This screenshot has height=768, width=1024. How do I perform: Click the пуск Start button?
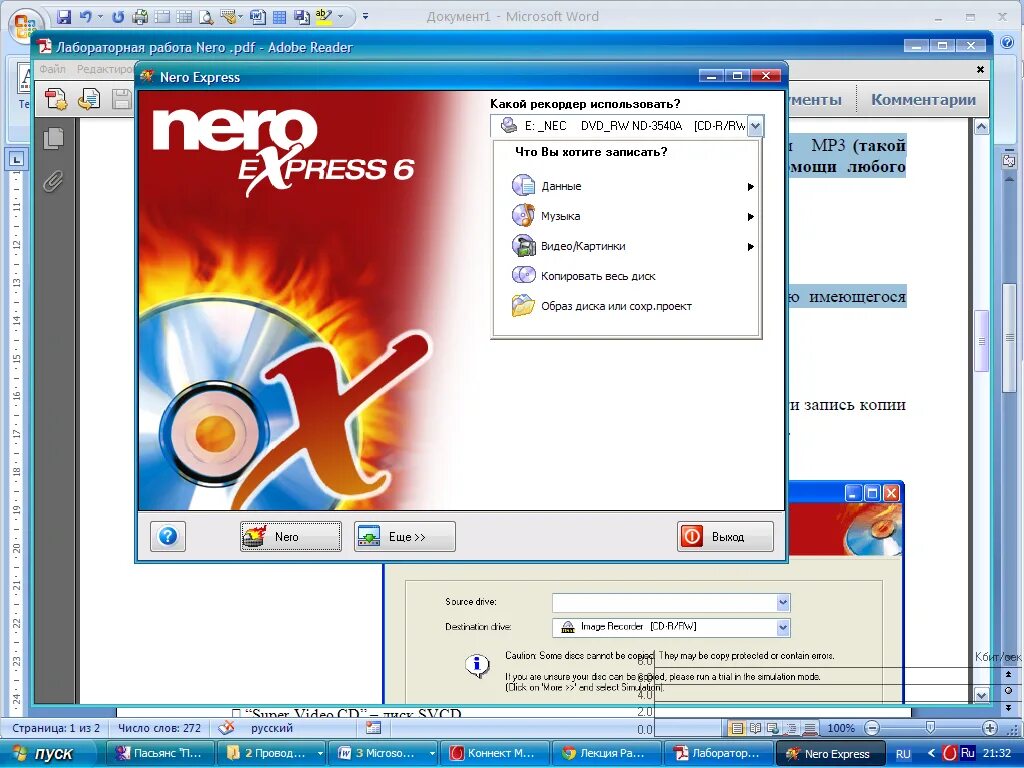43,753
